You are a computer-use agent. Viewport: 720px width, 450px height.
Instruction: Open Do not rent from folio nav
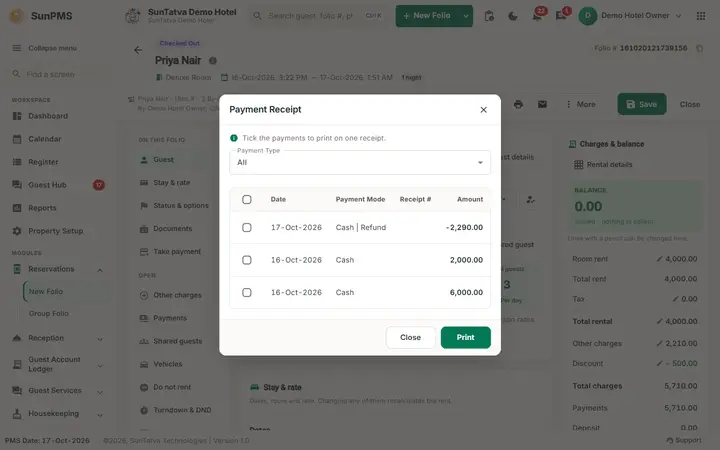pos(172,387)
